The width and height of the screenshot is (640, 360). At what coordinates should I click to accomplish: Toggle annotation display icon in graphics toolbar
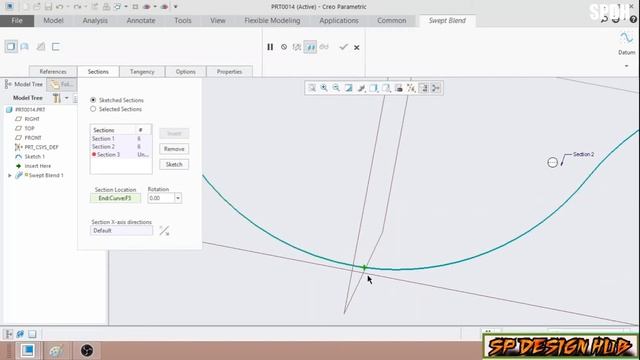[x=424, y=88]
